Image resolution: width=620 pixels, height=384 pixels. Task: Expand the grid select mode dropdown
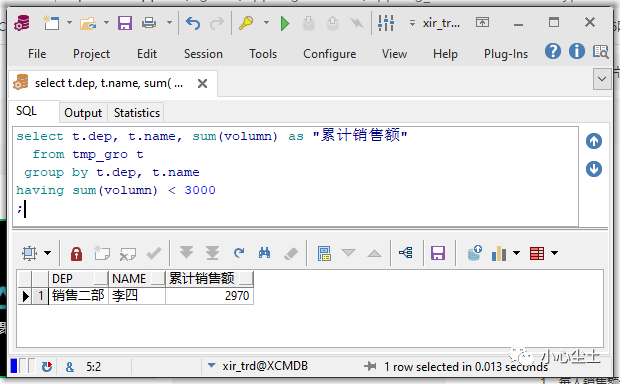47,253
